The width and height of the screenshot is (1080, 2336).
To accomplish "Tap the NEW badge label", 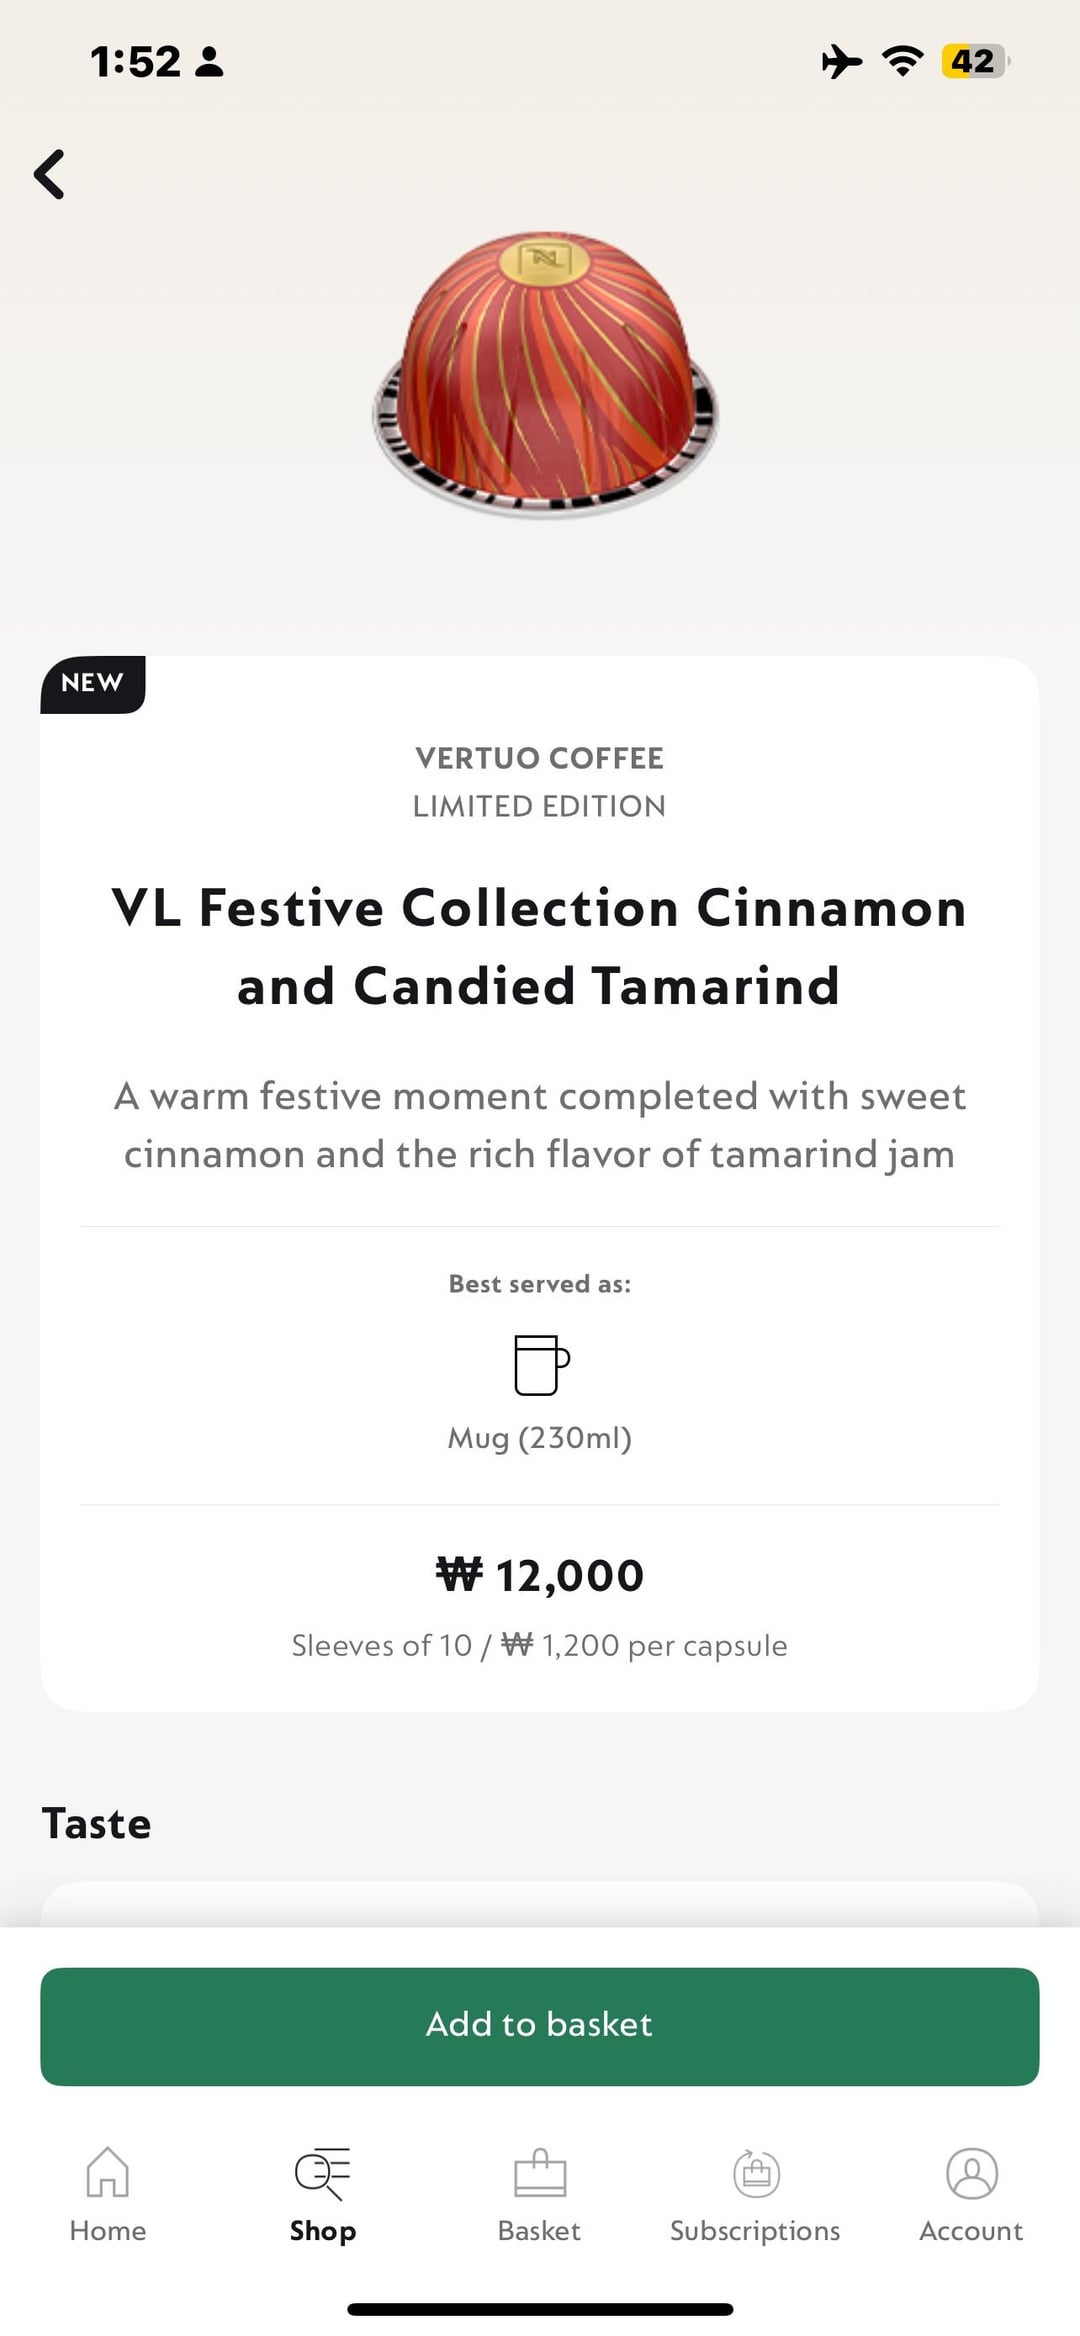I will coord(92,683).
